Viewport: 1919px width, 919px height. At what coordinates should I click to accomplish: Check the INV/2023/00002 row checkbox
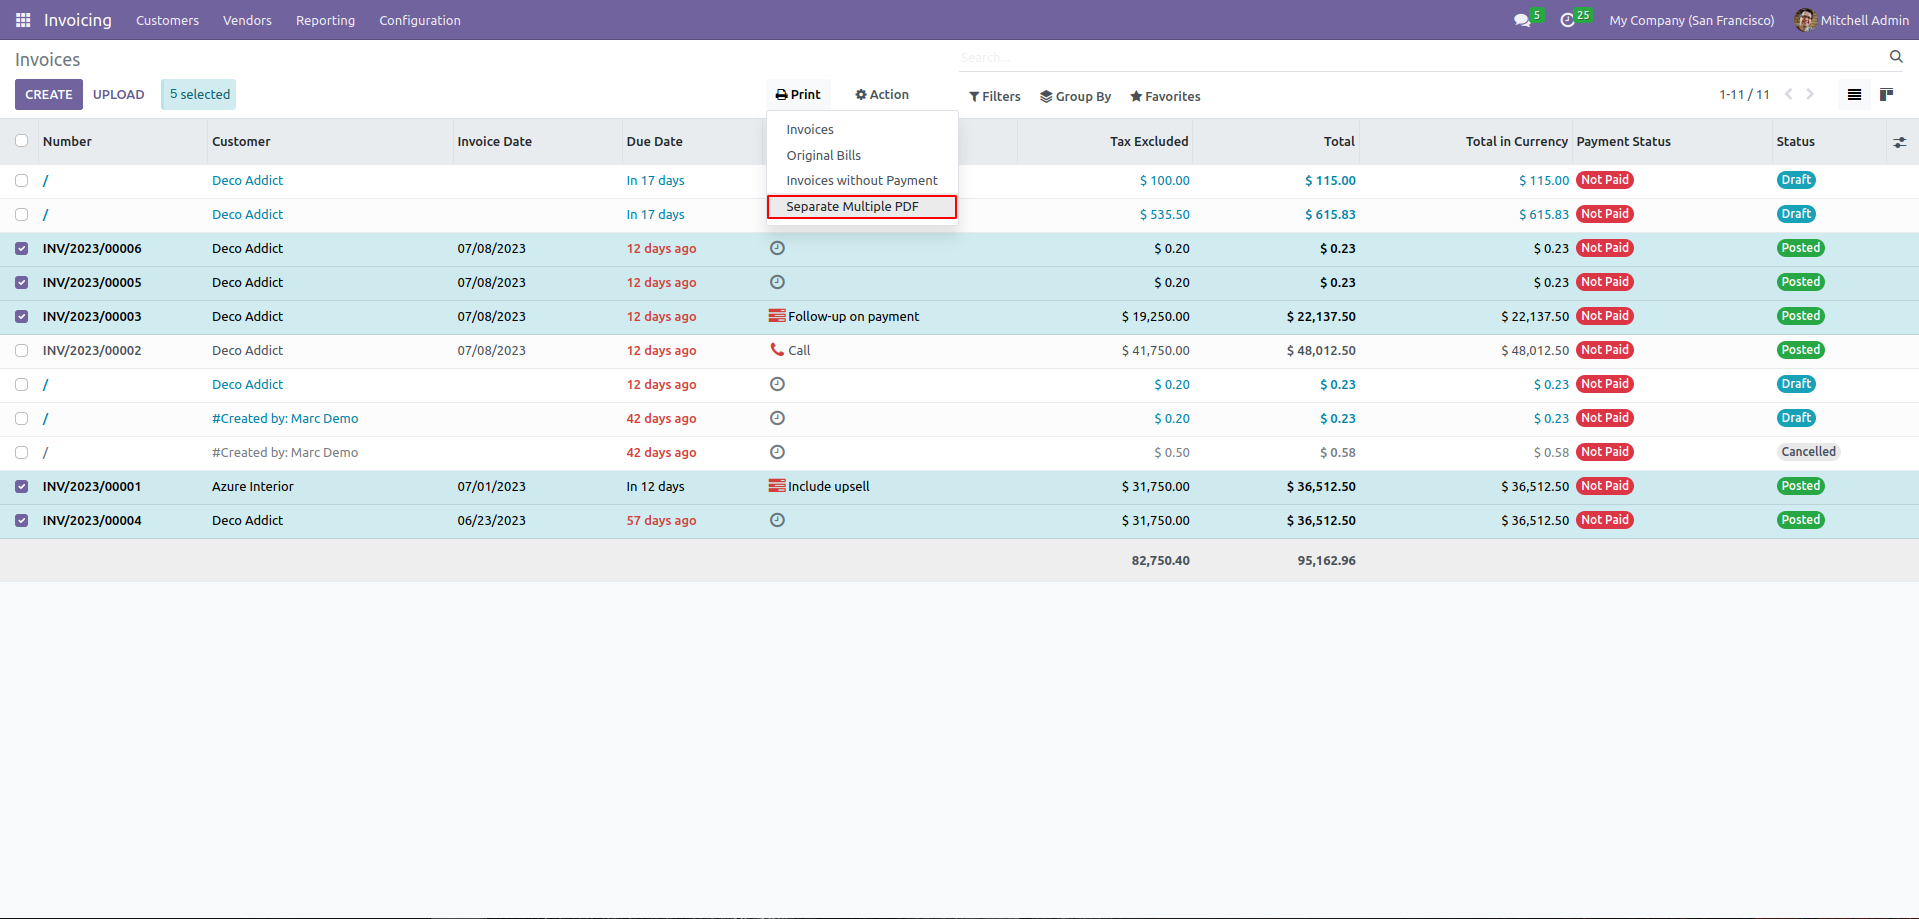click(22, 351)
